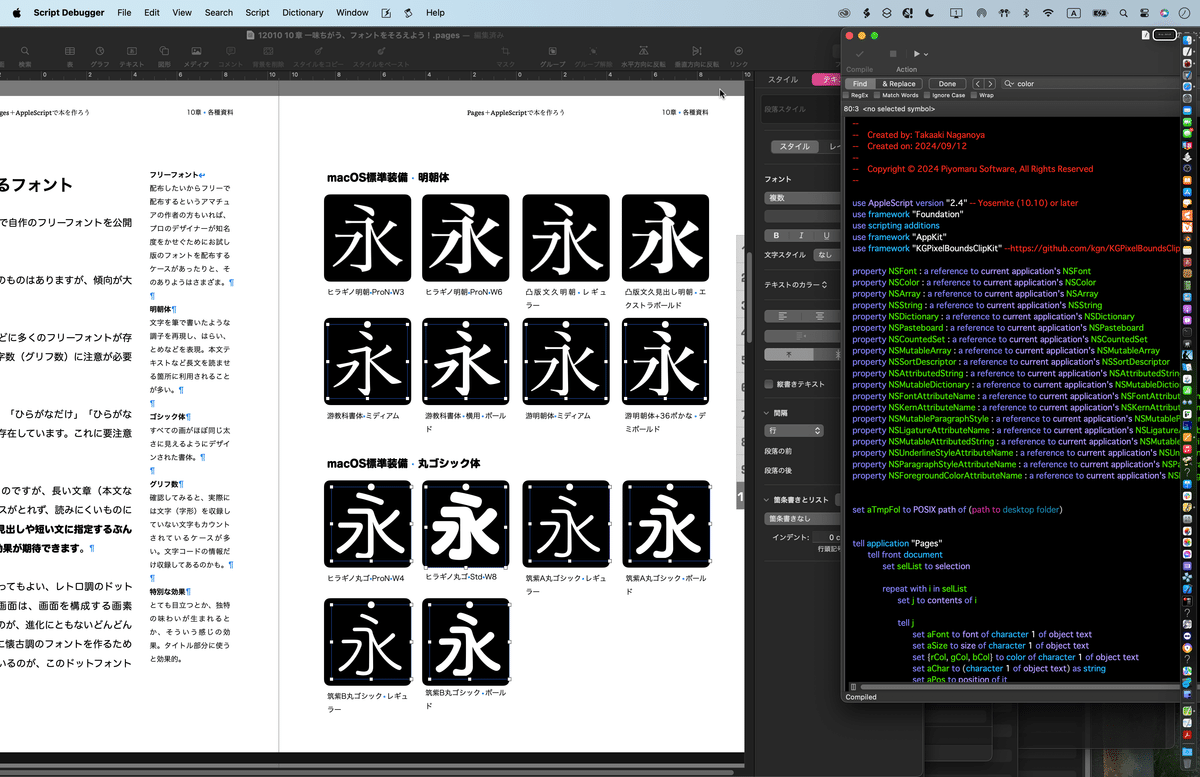This screenshot has height=777, width=1200.
Task: Click the flip horizontally toolbar icon
Action: click(x=644, y=50)
